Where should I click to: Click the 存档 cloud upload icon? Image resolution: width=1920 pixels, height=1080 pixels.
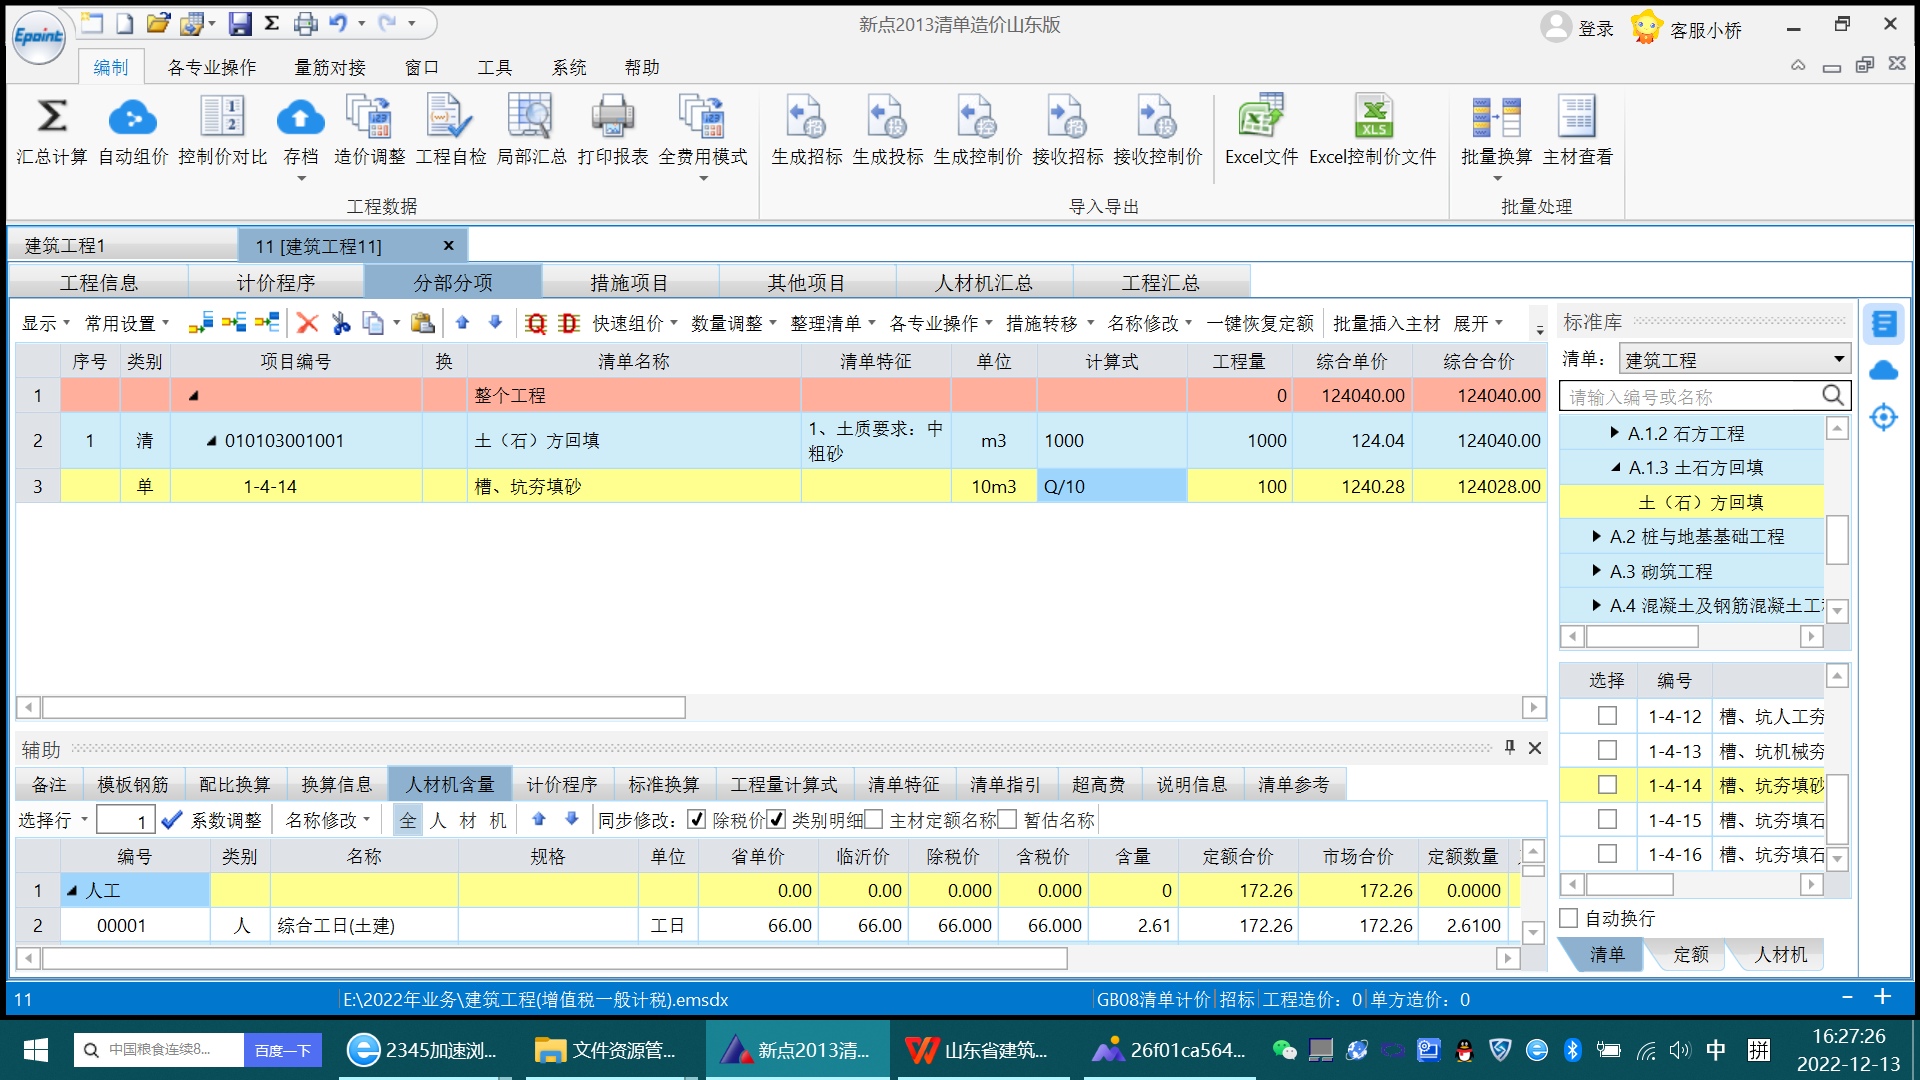[x=300, y=117]
